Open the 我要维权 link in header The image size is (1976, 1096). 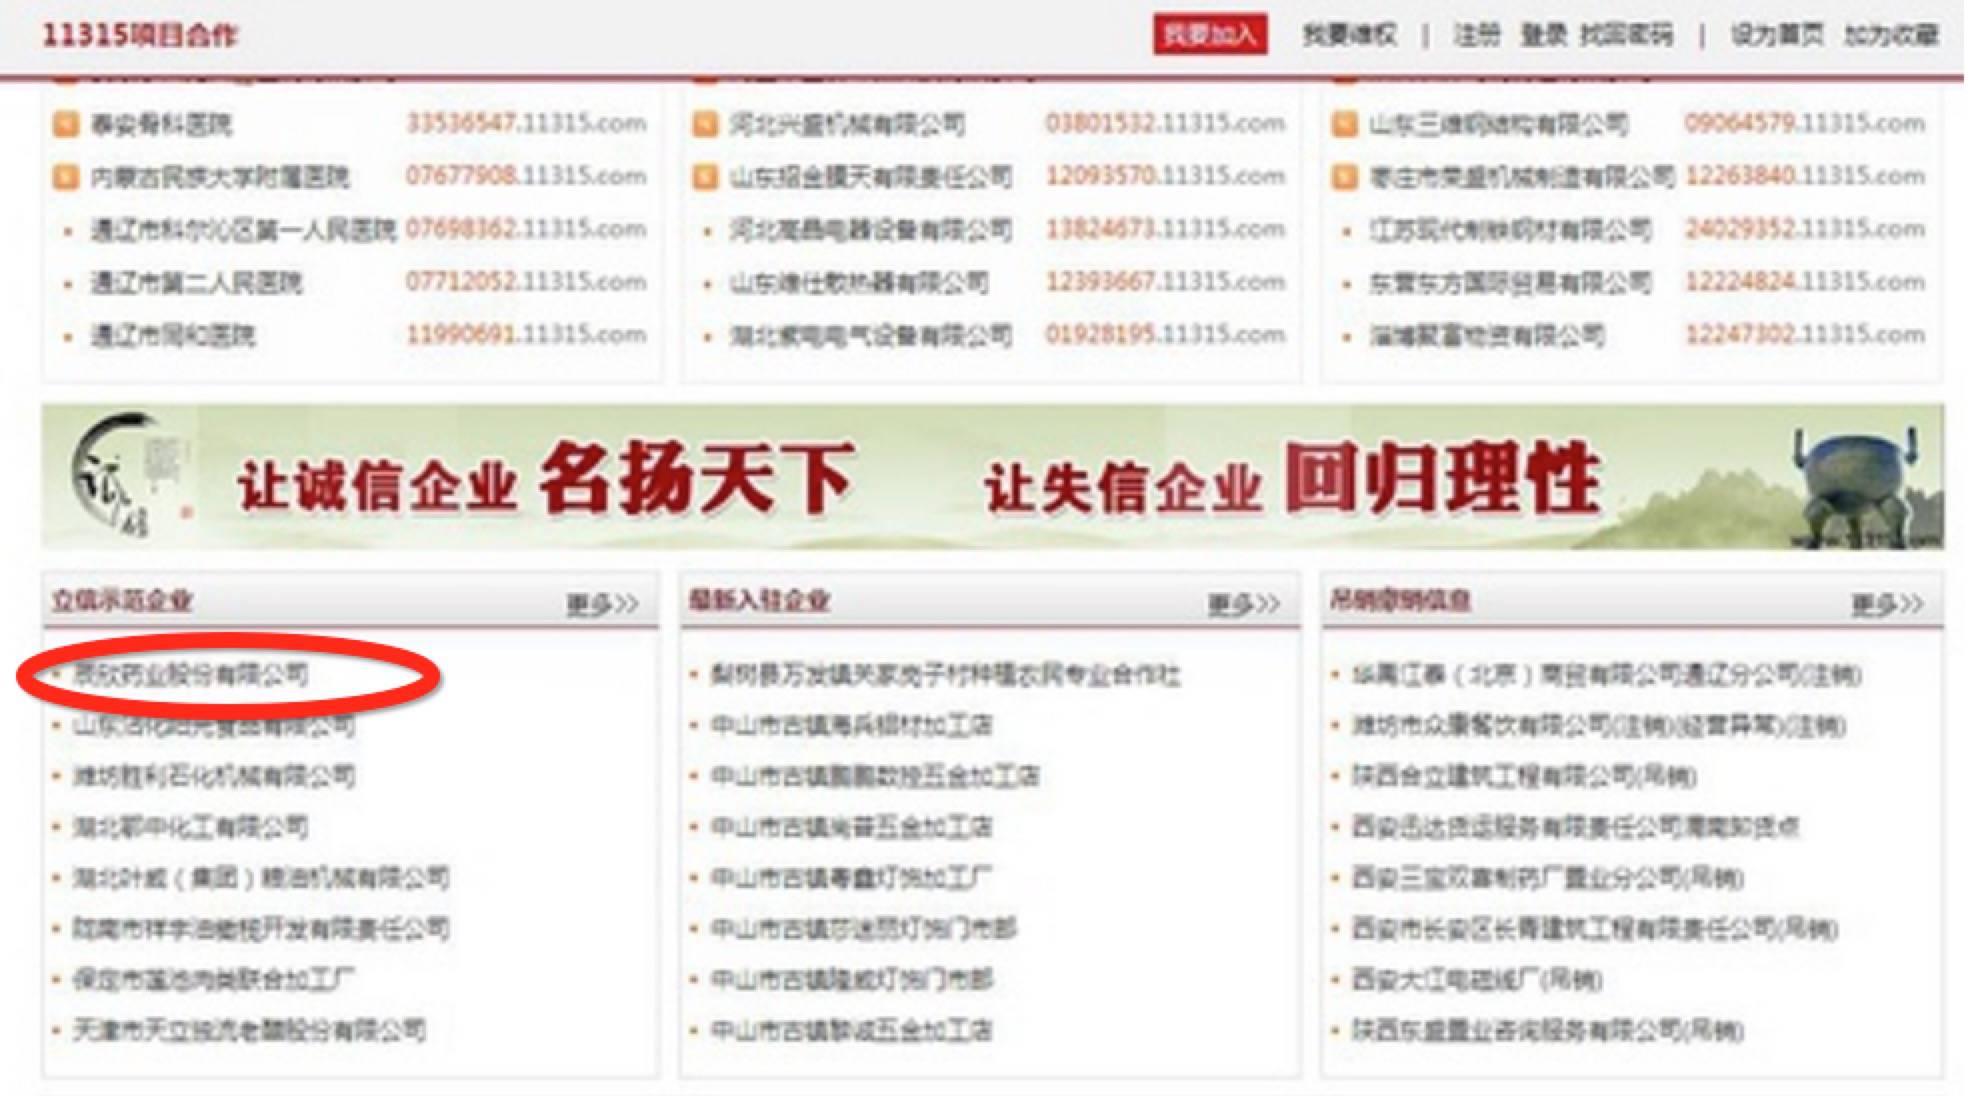[1349, 35]
